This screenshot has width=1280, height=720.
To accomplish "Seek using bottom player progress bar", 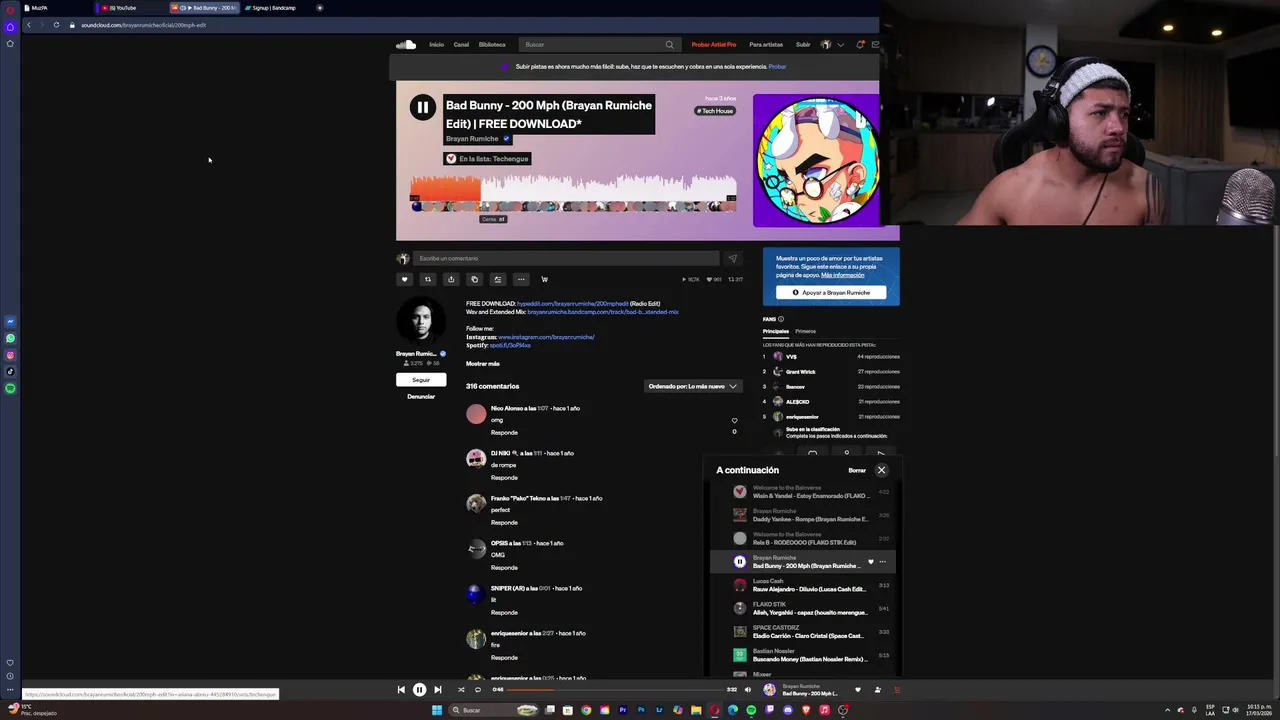I will [616, 689].
